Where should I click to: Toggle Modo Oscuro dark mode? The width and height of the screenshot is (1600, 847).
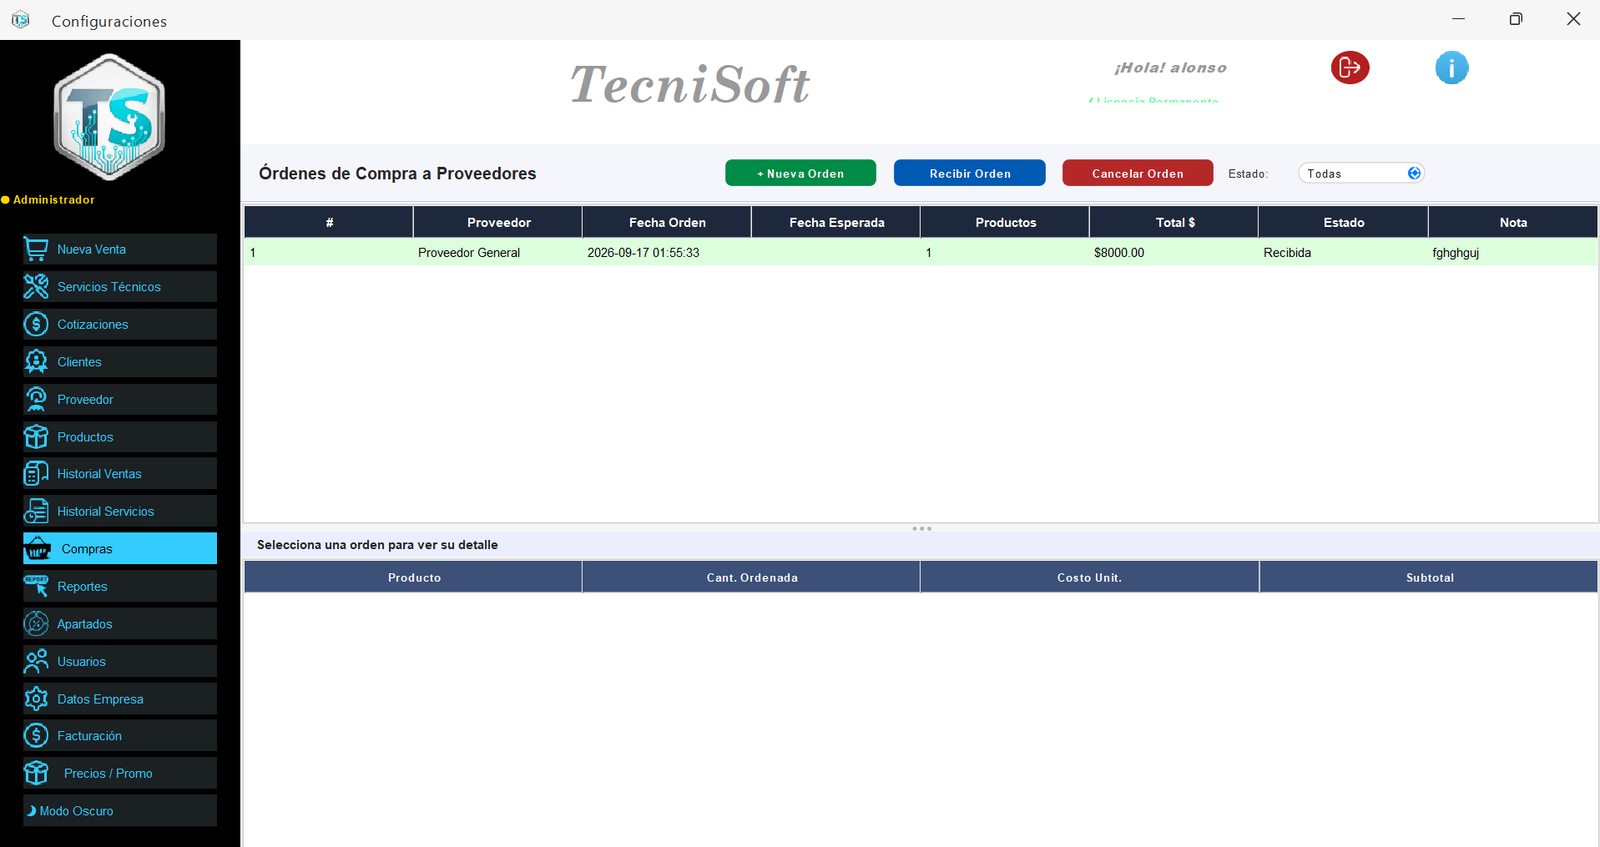coord(120,811)
